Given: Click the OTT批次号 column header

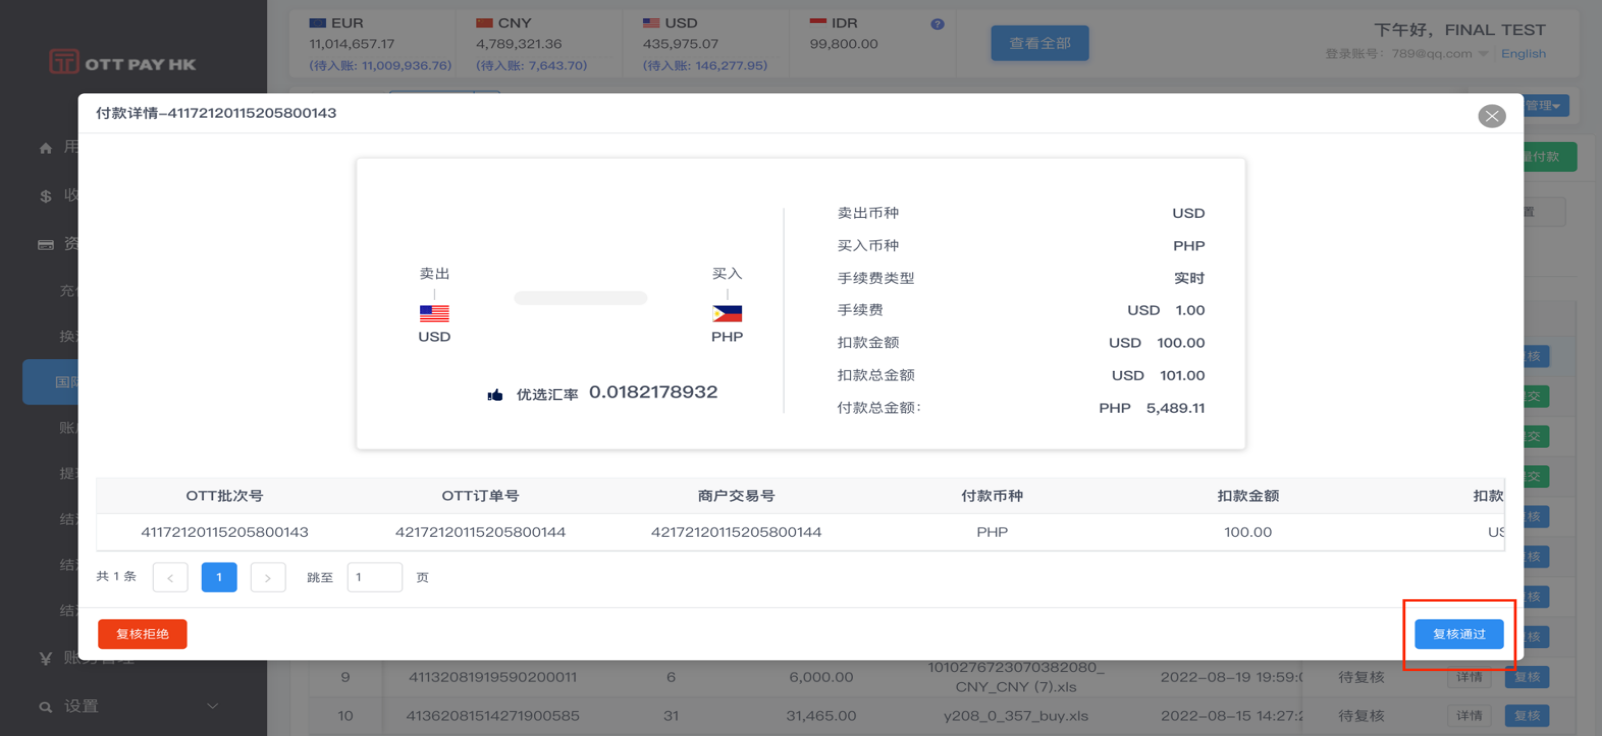Looking at the screenshot, I should tap(225, 496).
